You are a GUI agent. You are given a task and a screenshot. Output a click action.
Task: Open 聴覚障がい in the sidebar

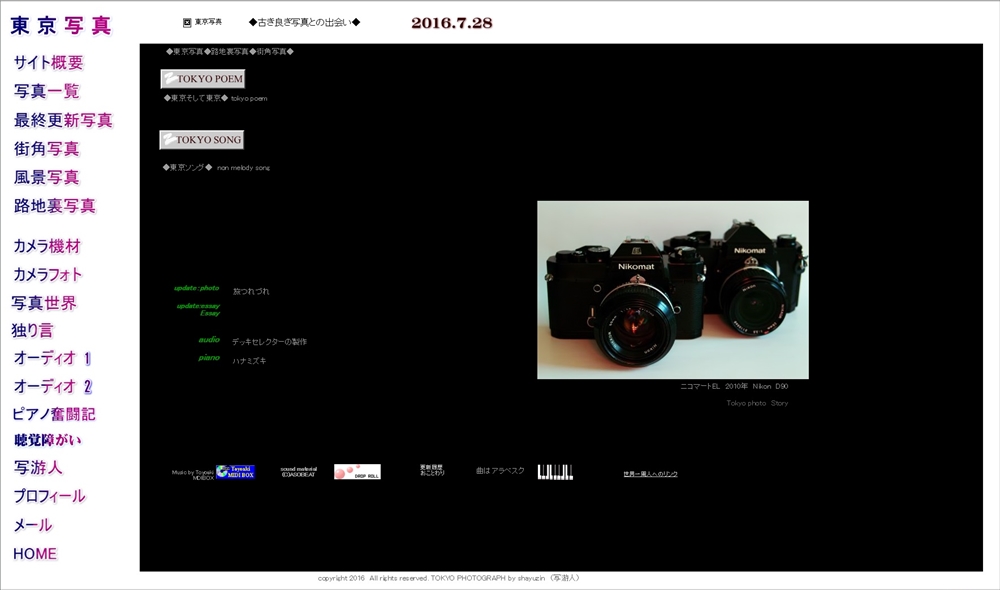[x=48, y=440]
